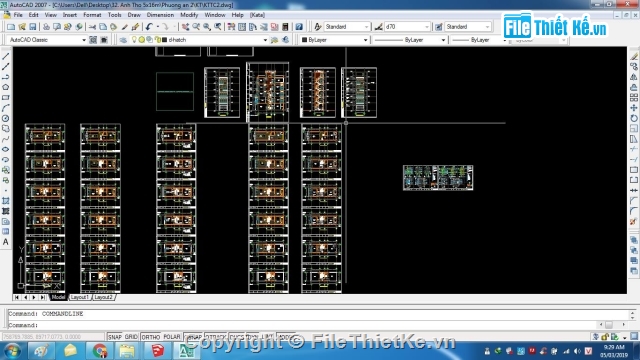This screenshot has width=640, height=360.
Task: Select the Move tool in modify toolbar
Action: [x=633, y=108]
